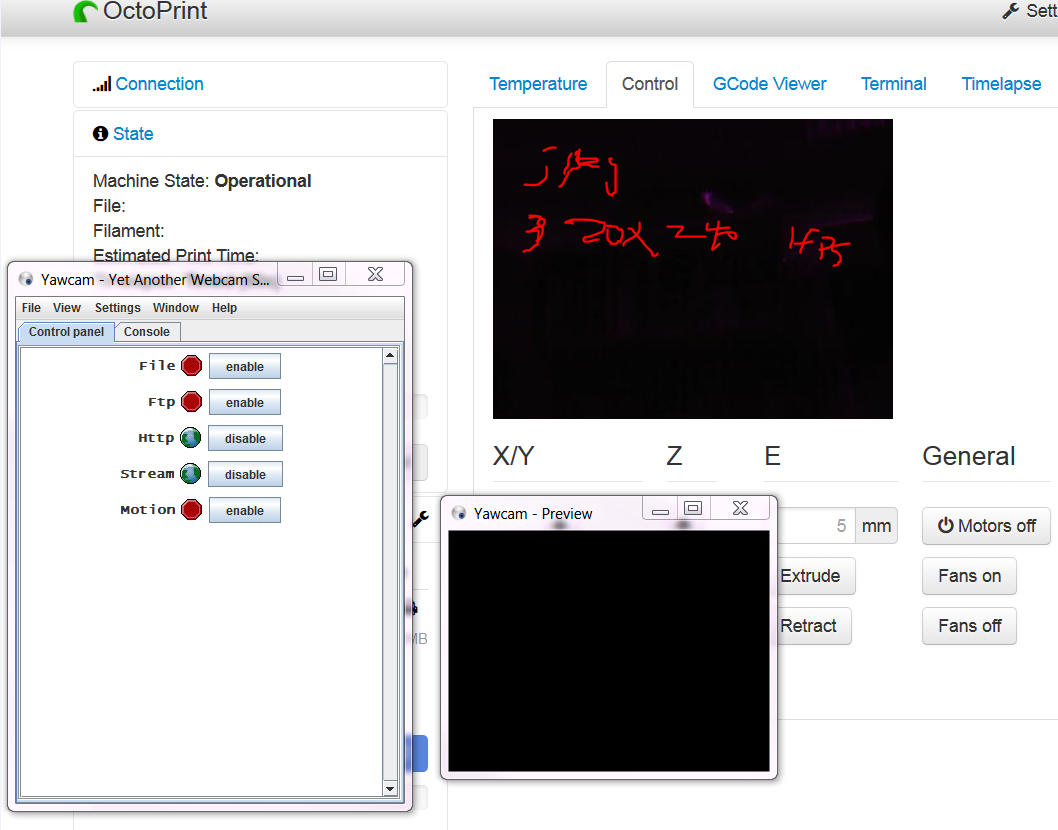The width and height of the screenshot is (1058, 830).
Task: Click the Fans on button
Action: click(969, 576)
